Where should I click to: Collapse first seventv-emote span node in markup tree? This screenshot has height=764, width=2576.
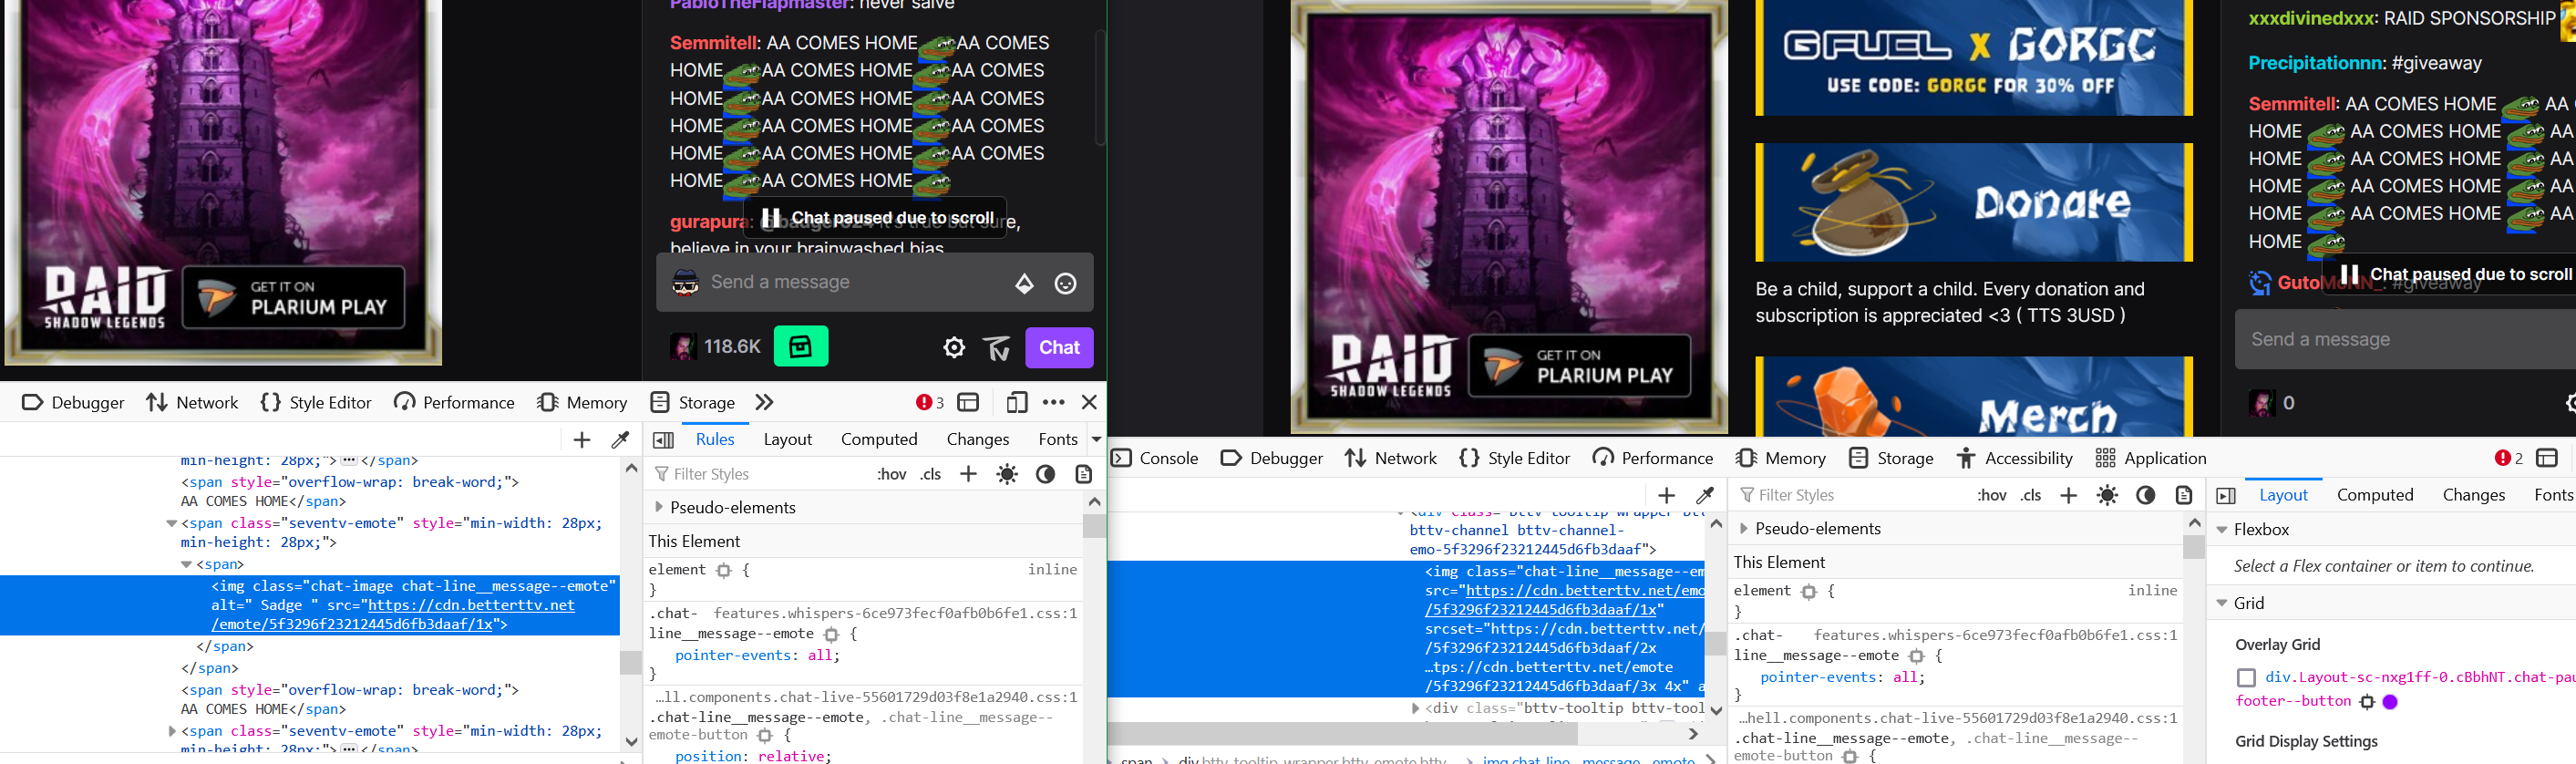[171, 523]
